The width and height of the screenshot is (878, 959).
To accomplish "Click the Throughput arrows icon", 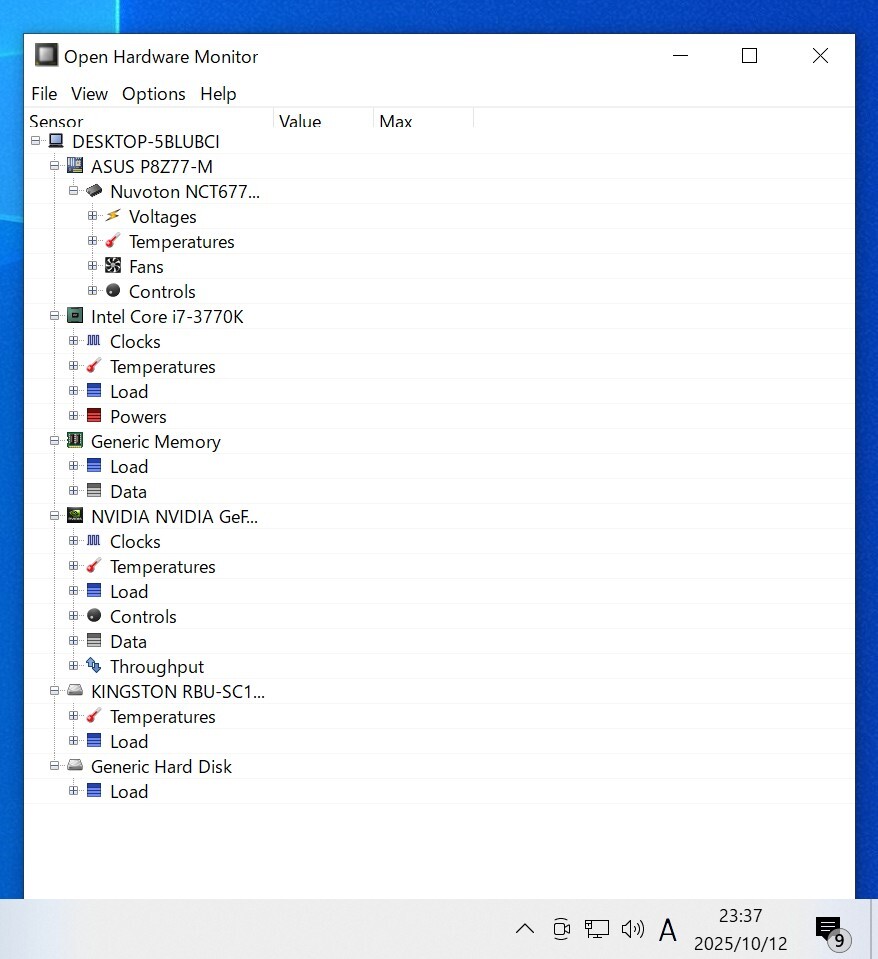I will click(94, 665).
